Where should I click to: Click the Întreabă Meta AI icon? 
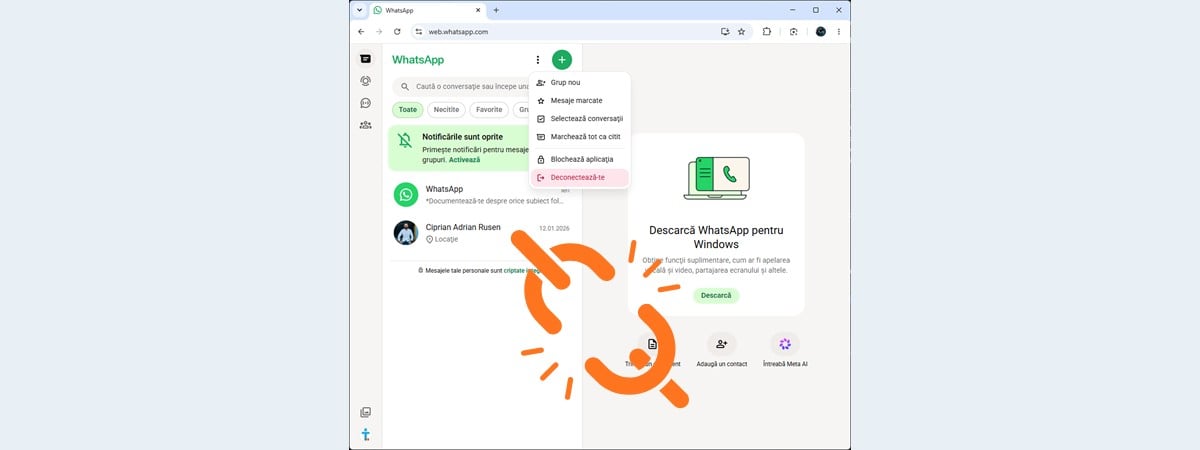(784, 344)
